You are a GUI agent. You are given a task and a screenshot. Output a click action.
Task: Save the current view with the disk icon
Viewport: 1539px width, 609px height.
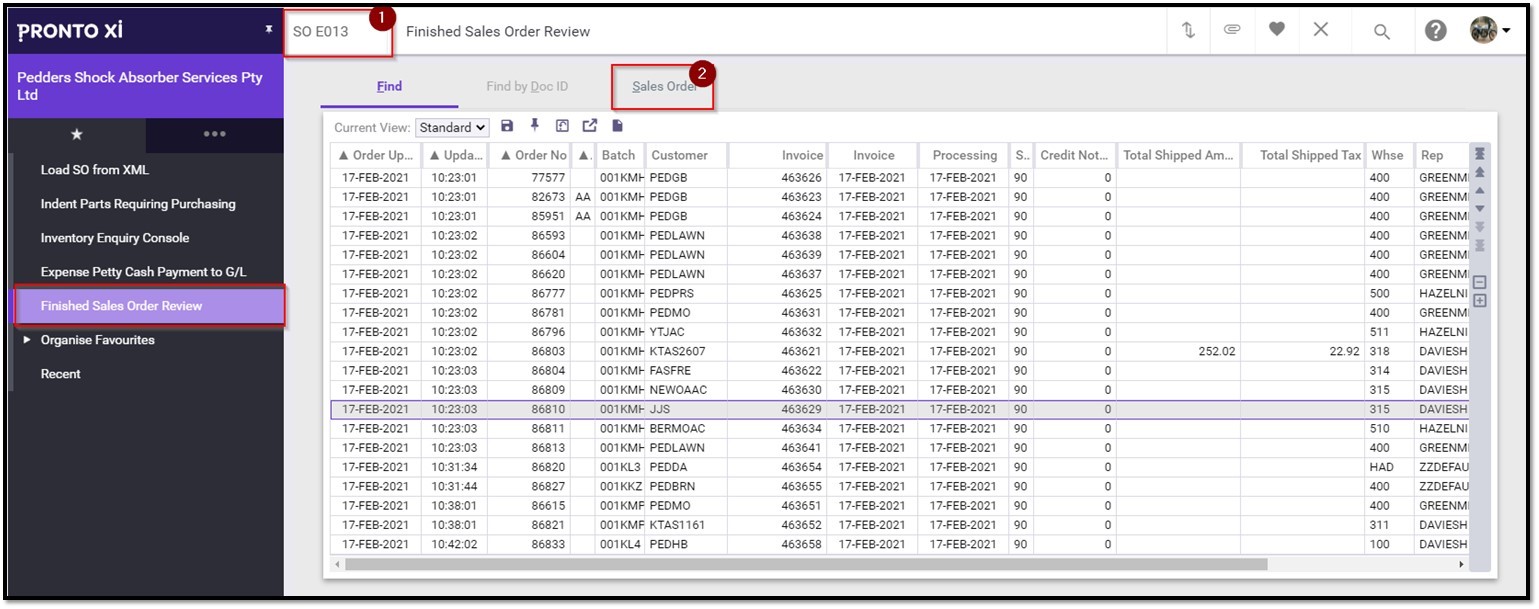coord(507,126)
